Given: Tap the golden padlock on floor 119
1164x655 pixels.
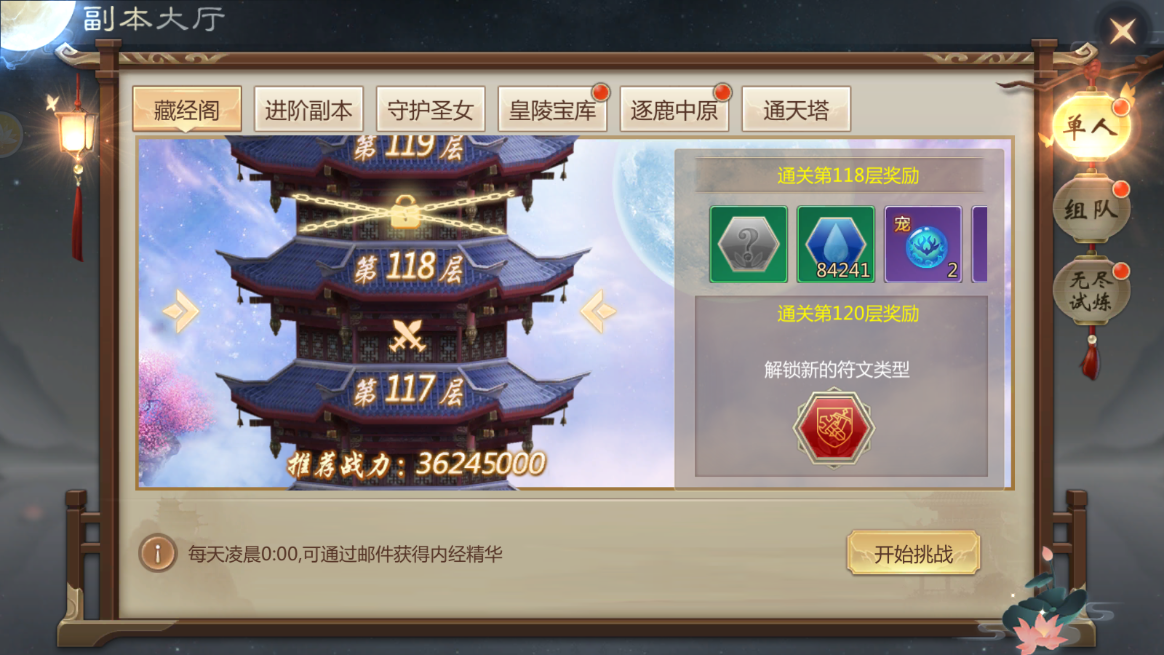Looking at the screenshot, I should [405, 212].
